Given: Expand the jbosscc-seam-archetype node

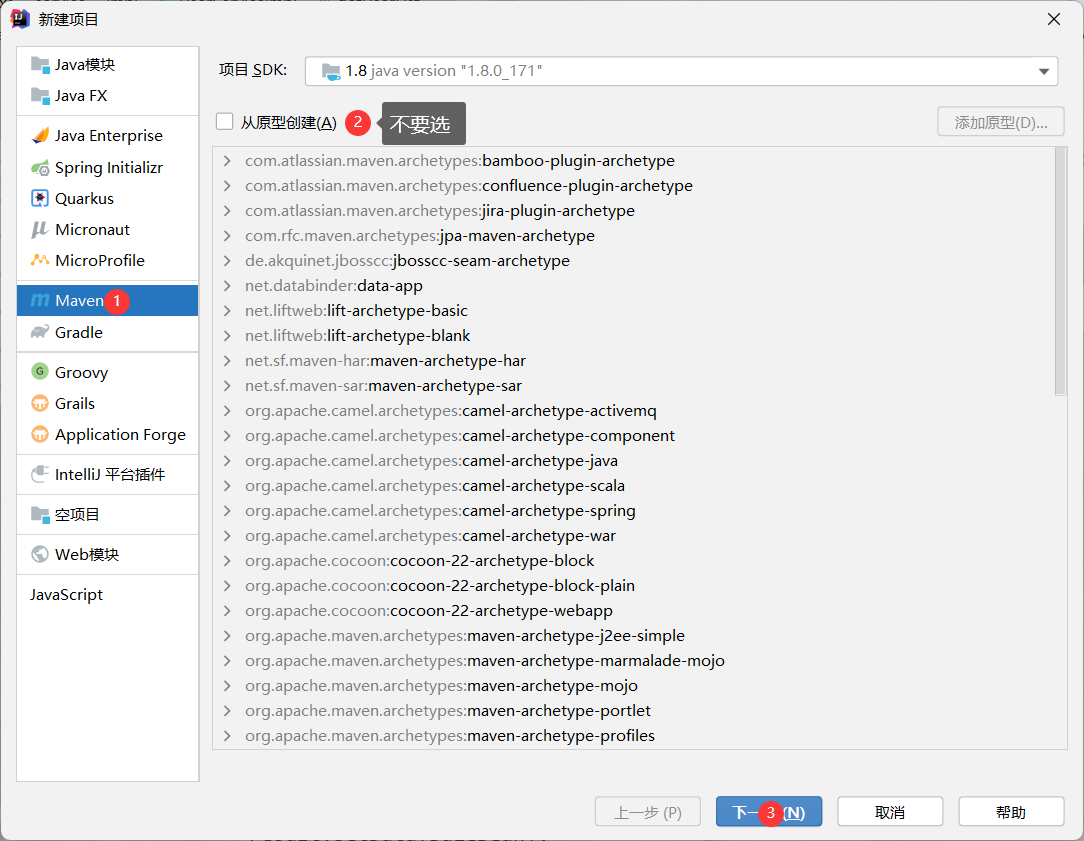Looking at the screenshot, I should click(227, 261).
